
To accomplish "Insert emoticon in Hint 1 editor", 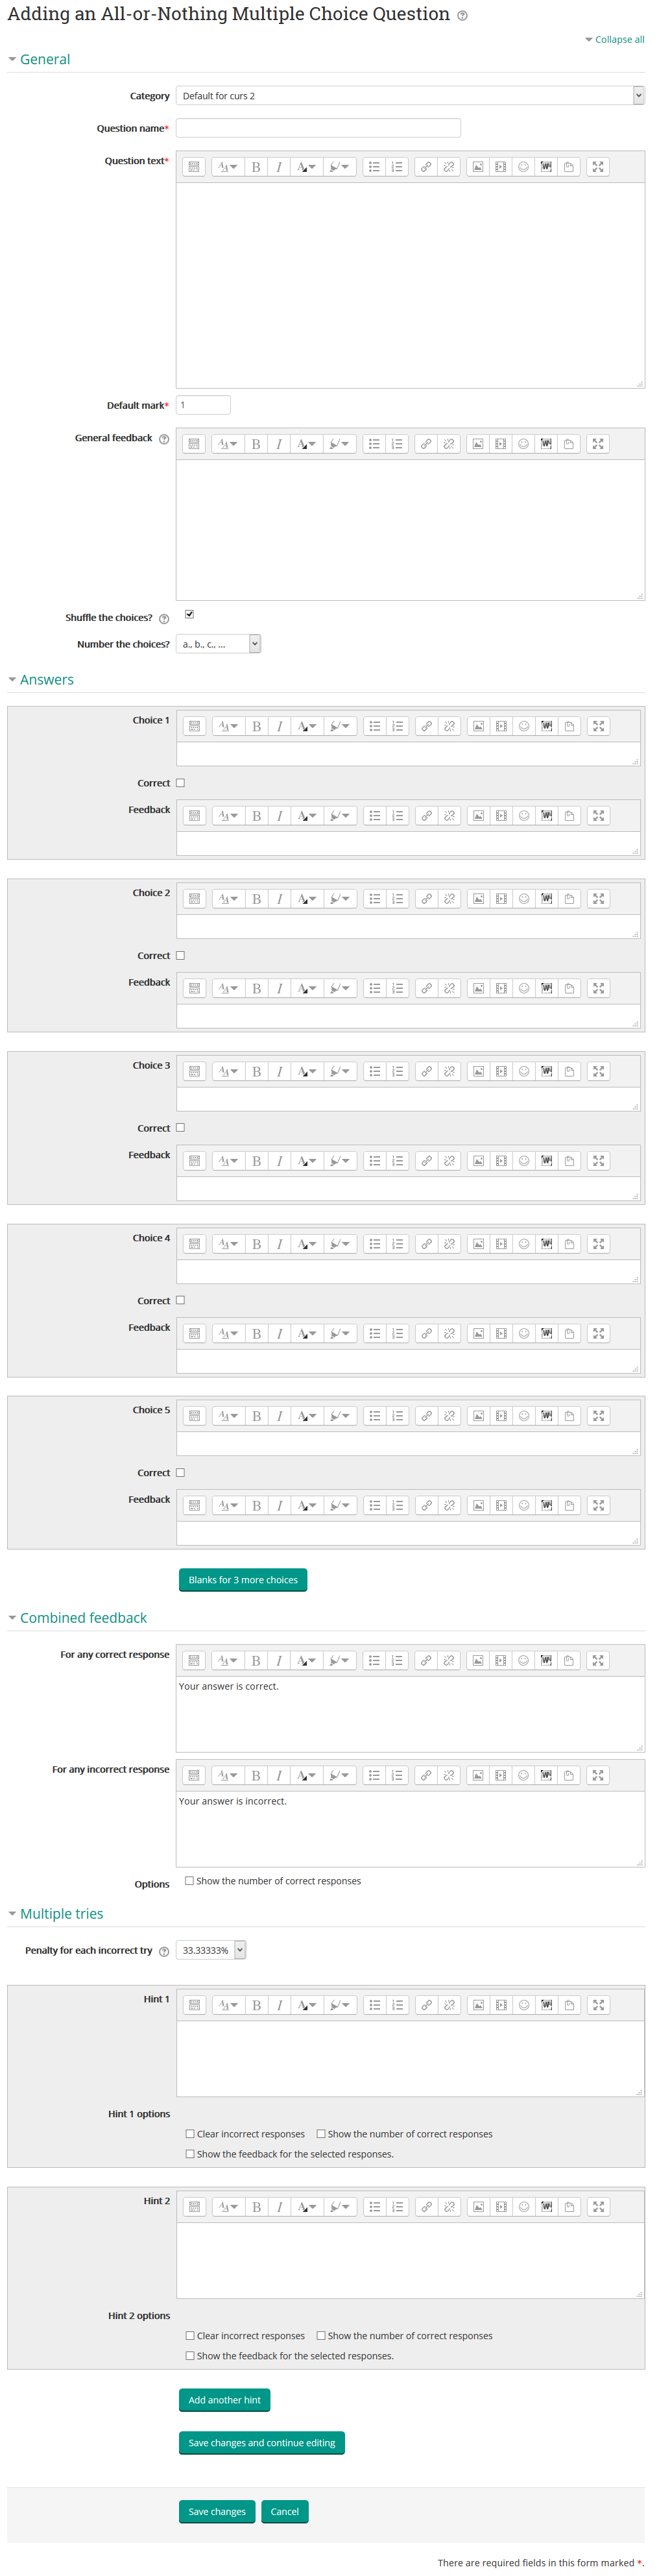I will click(524, 2005).
